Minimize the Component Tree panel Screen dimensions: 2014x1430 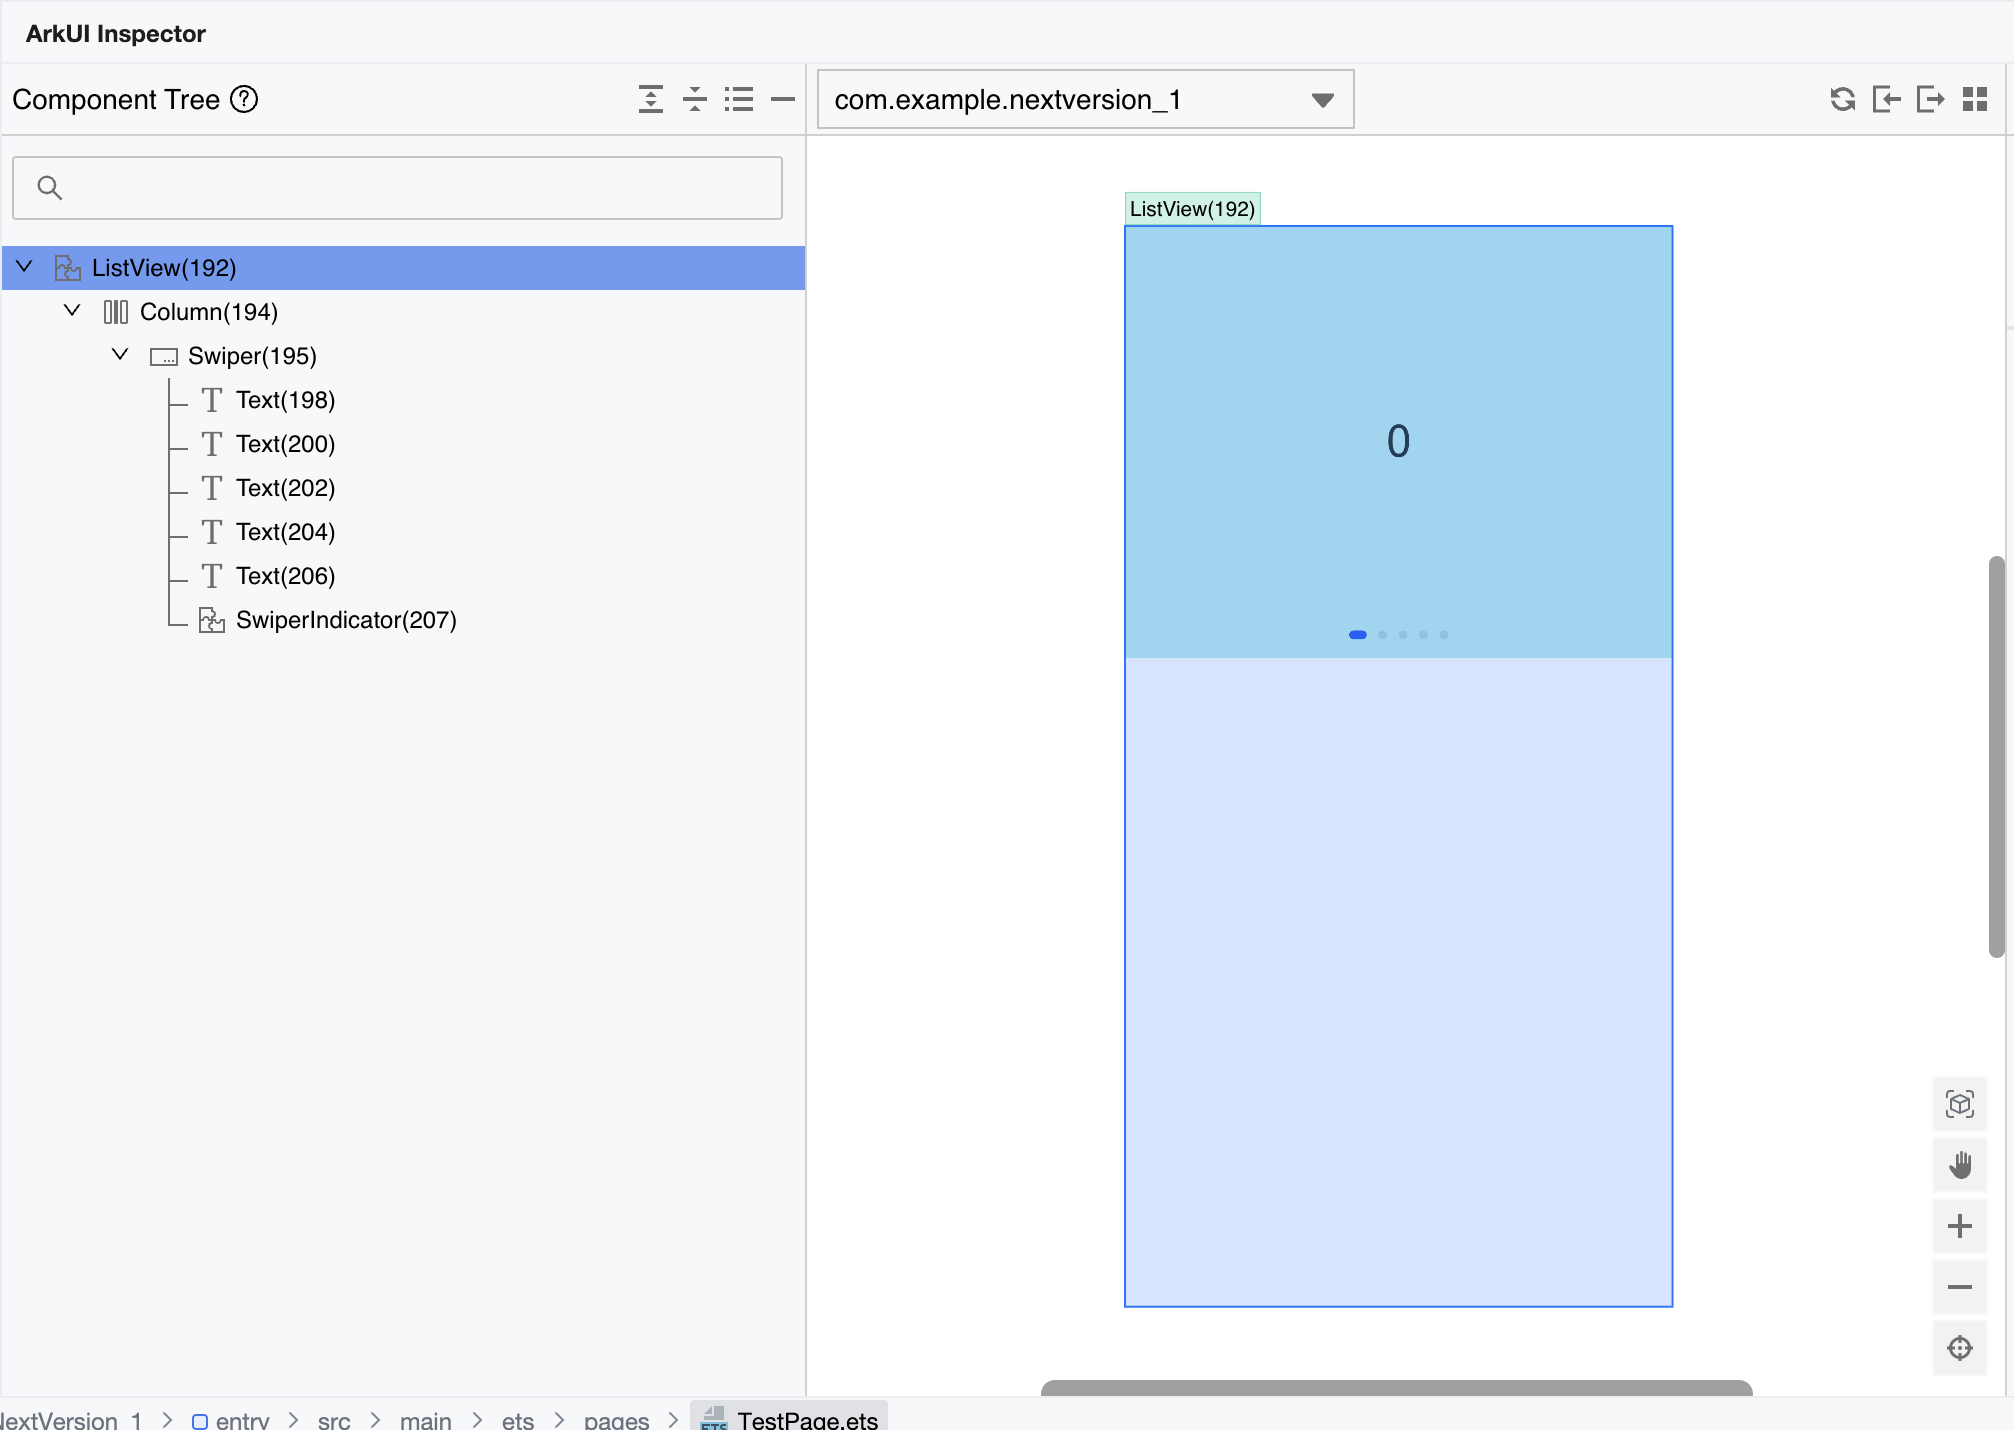[783, 99]
